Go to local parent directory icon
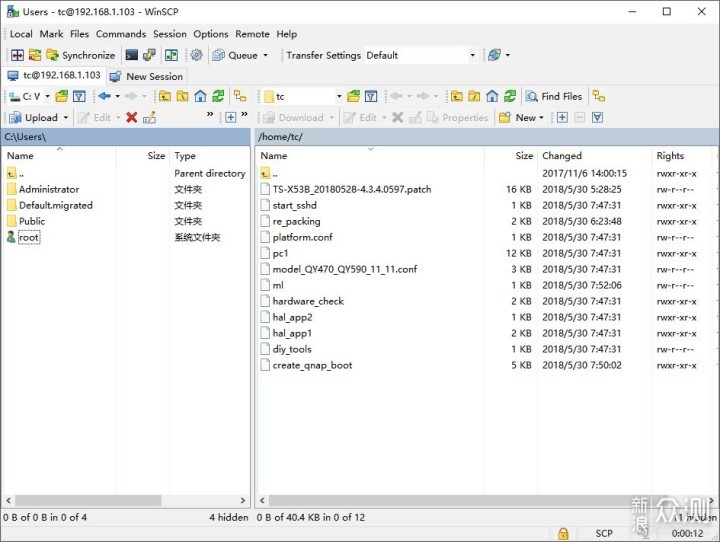The image size is (720, 542). coord(165,96)
